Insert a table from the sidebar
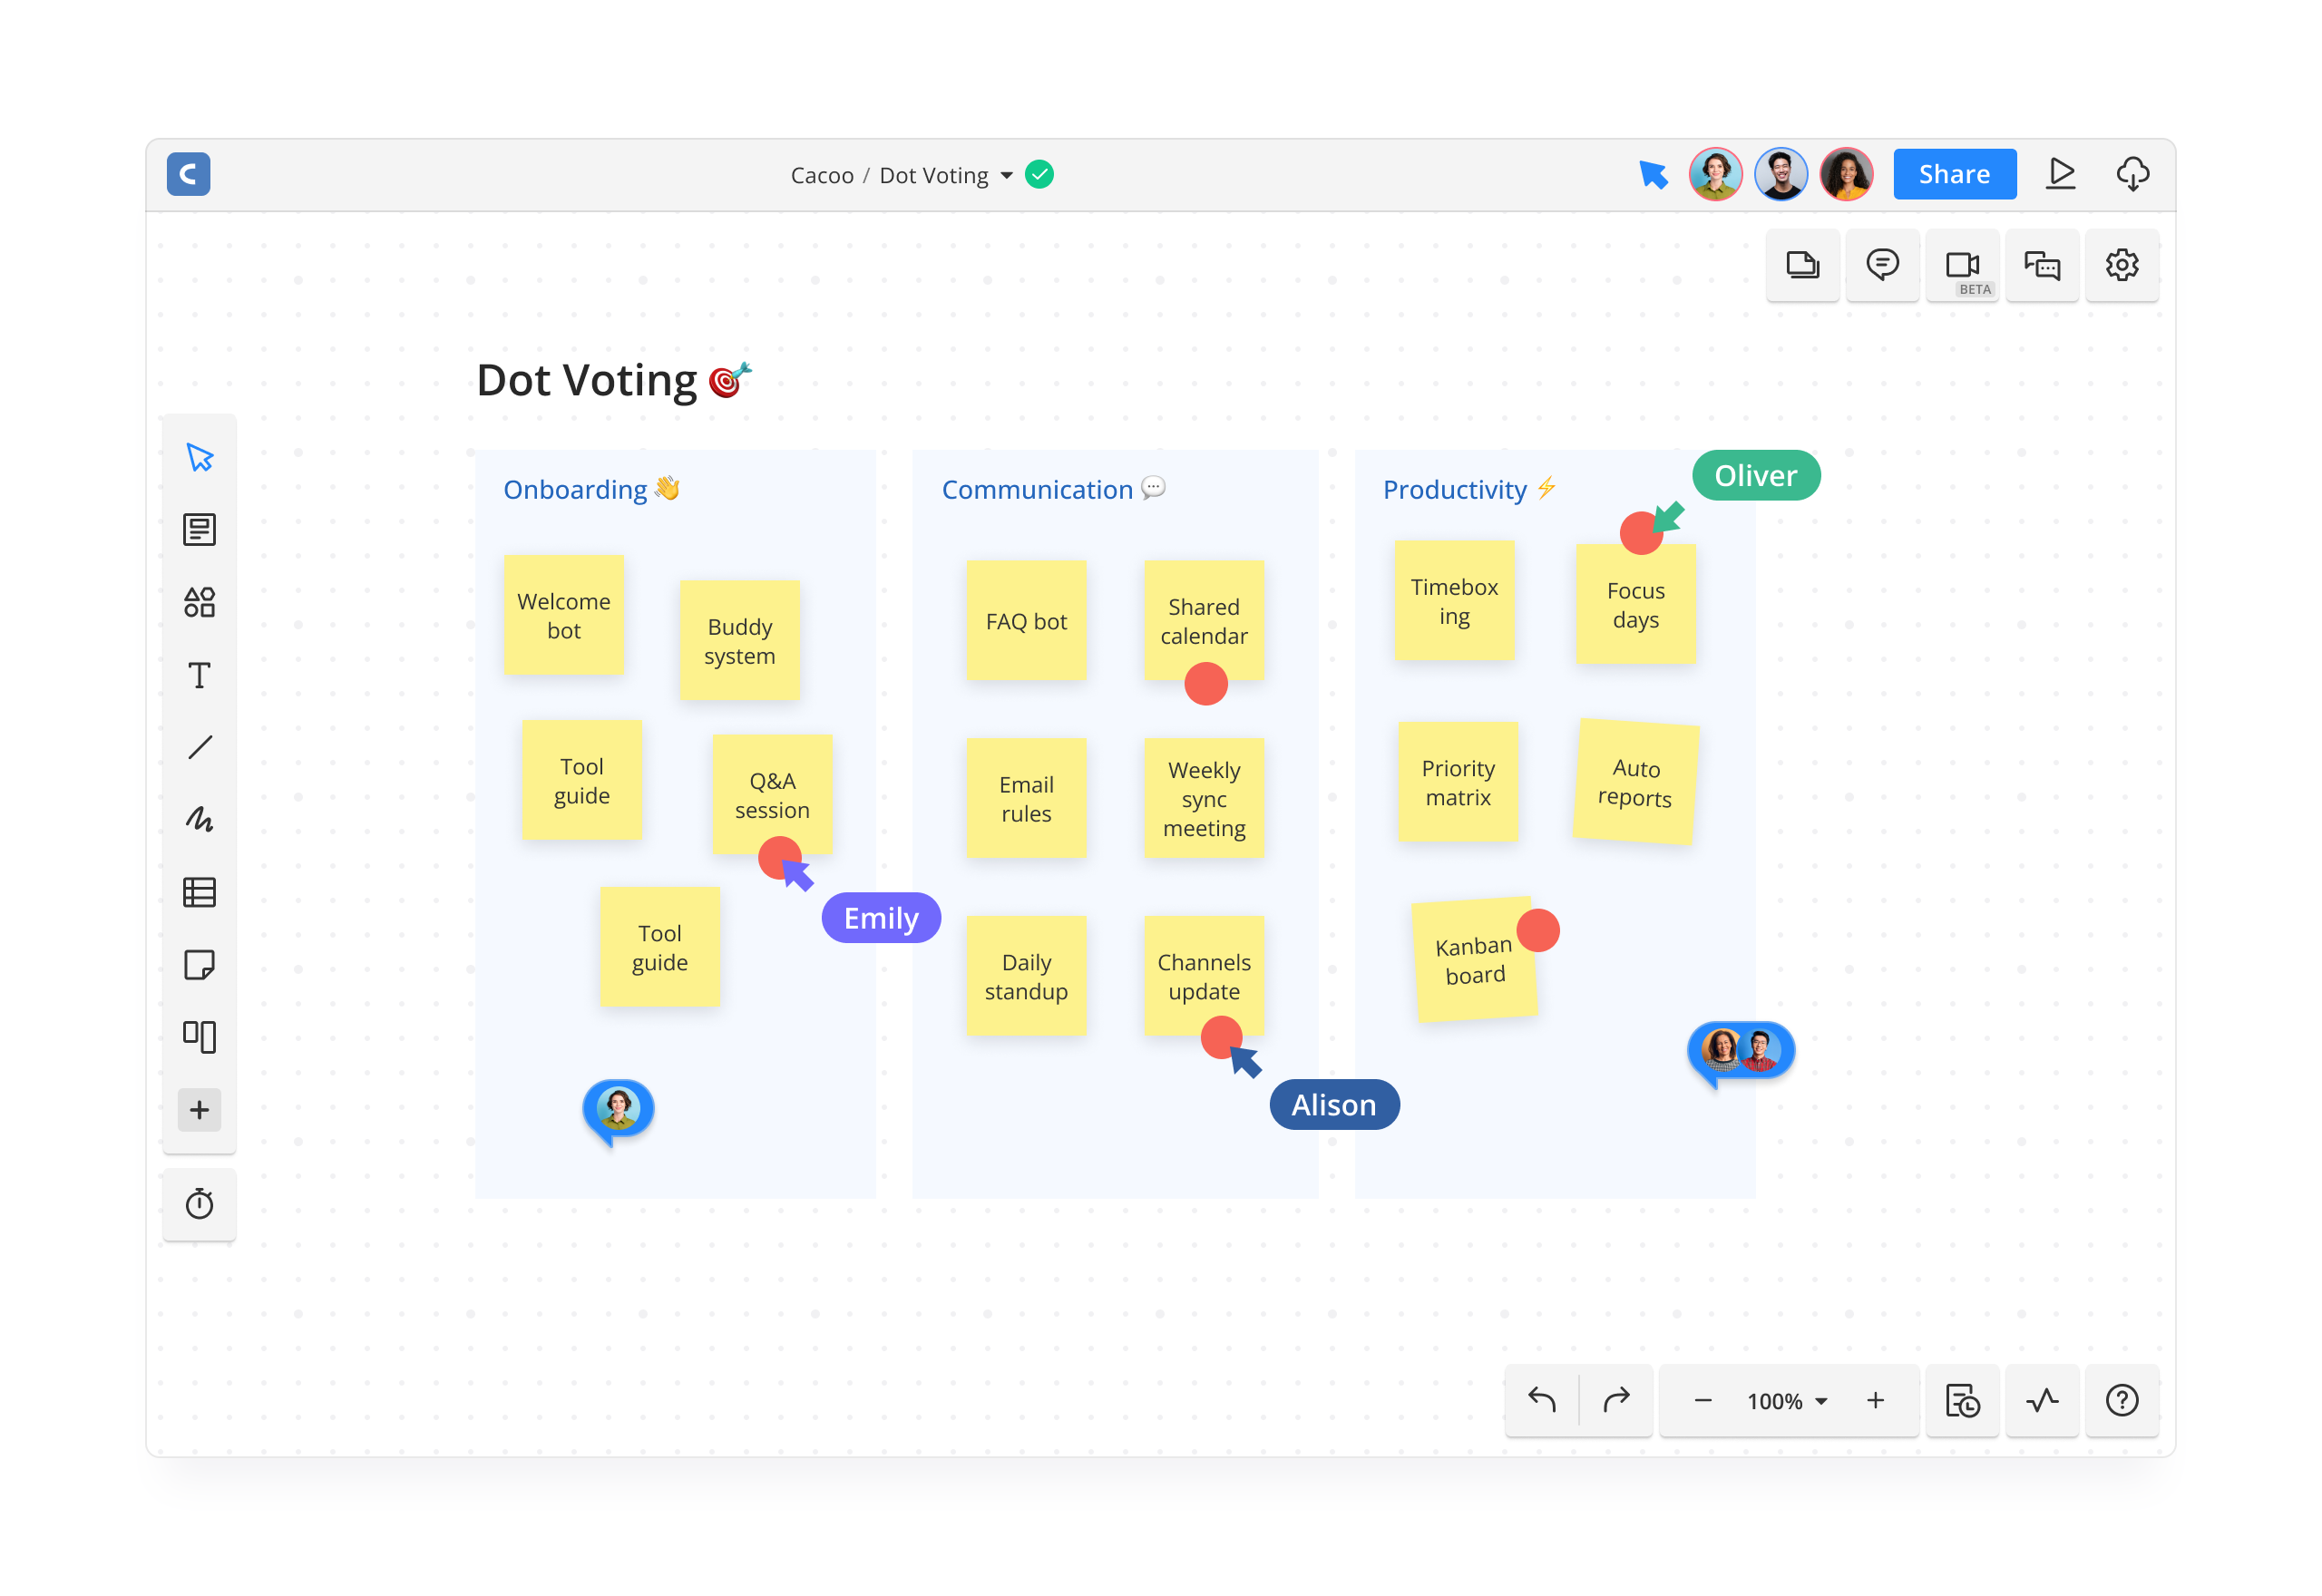Viewport: 2322px width, 1596px height. point(200,892)
